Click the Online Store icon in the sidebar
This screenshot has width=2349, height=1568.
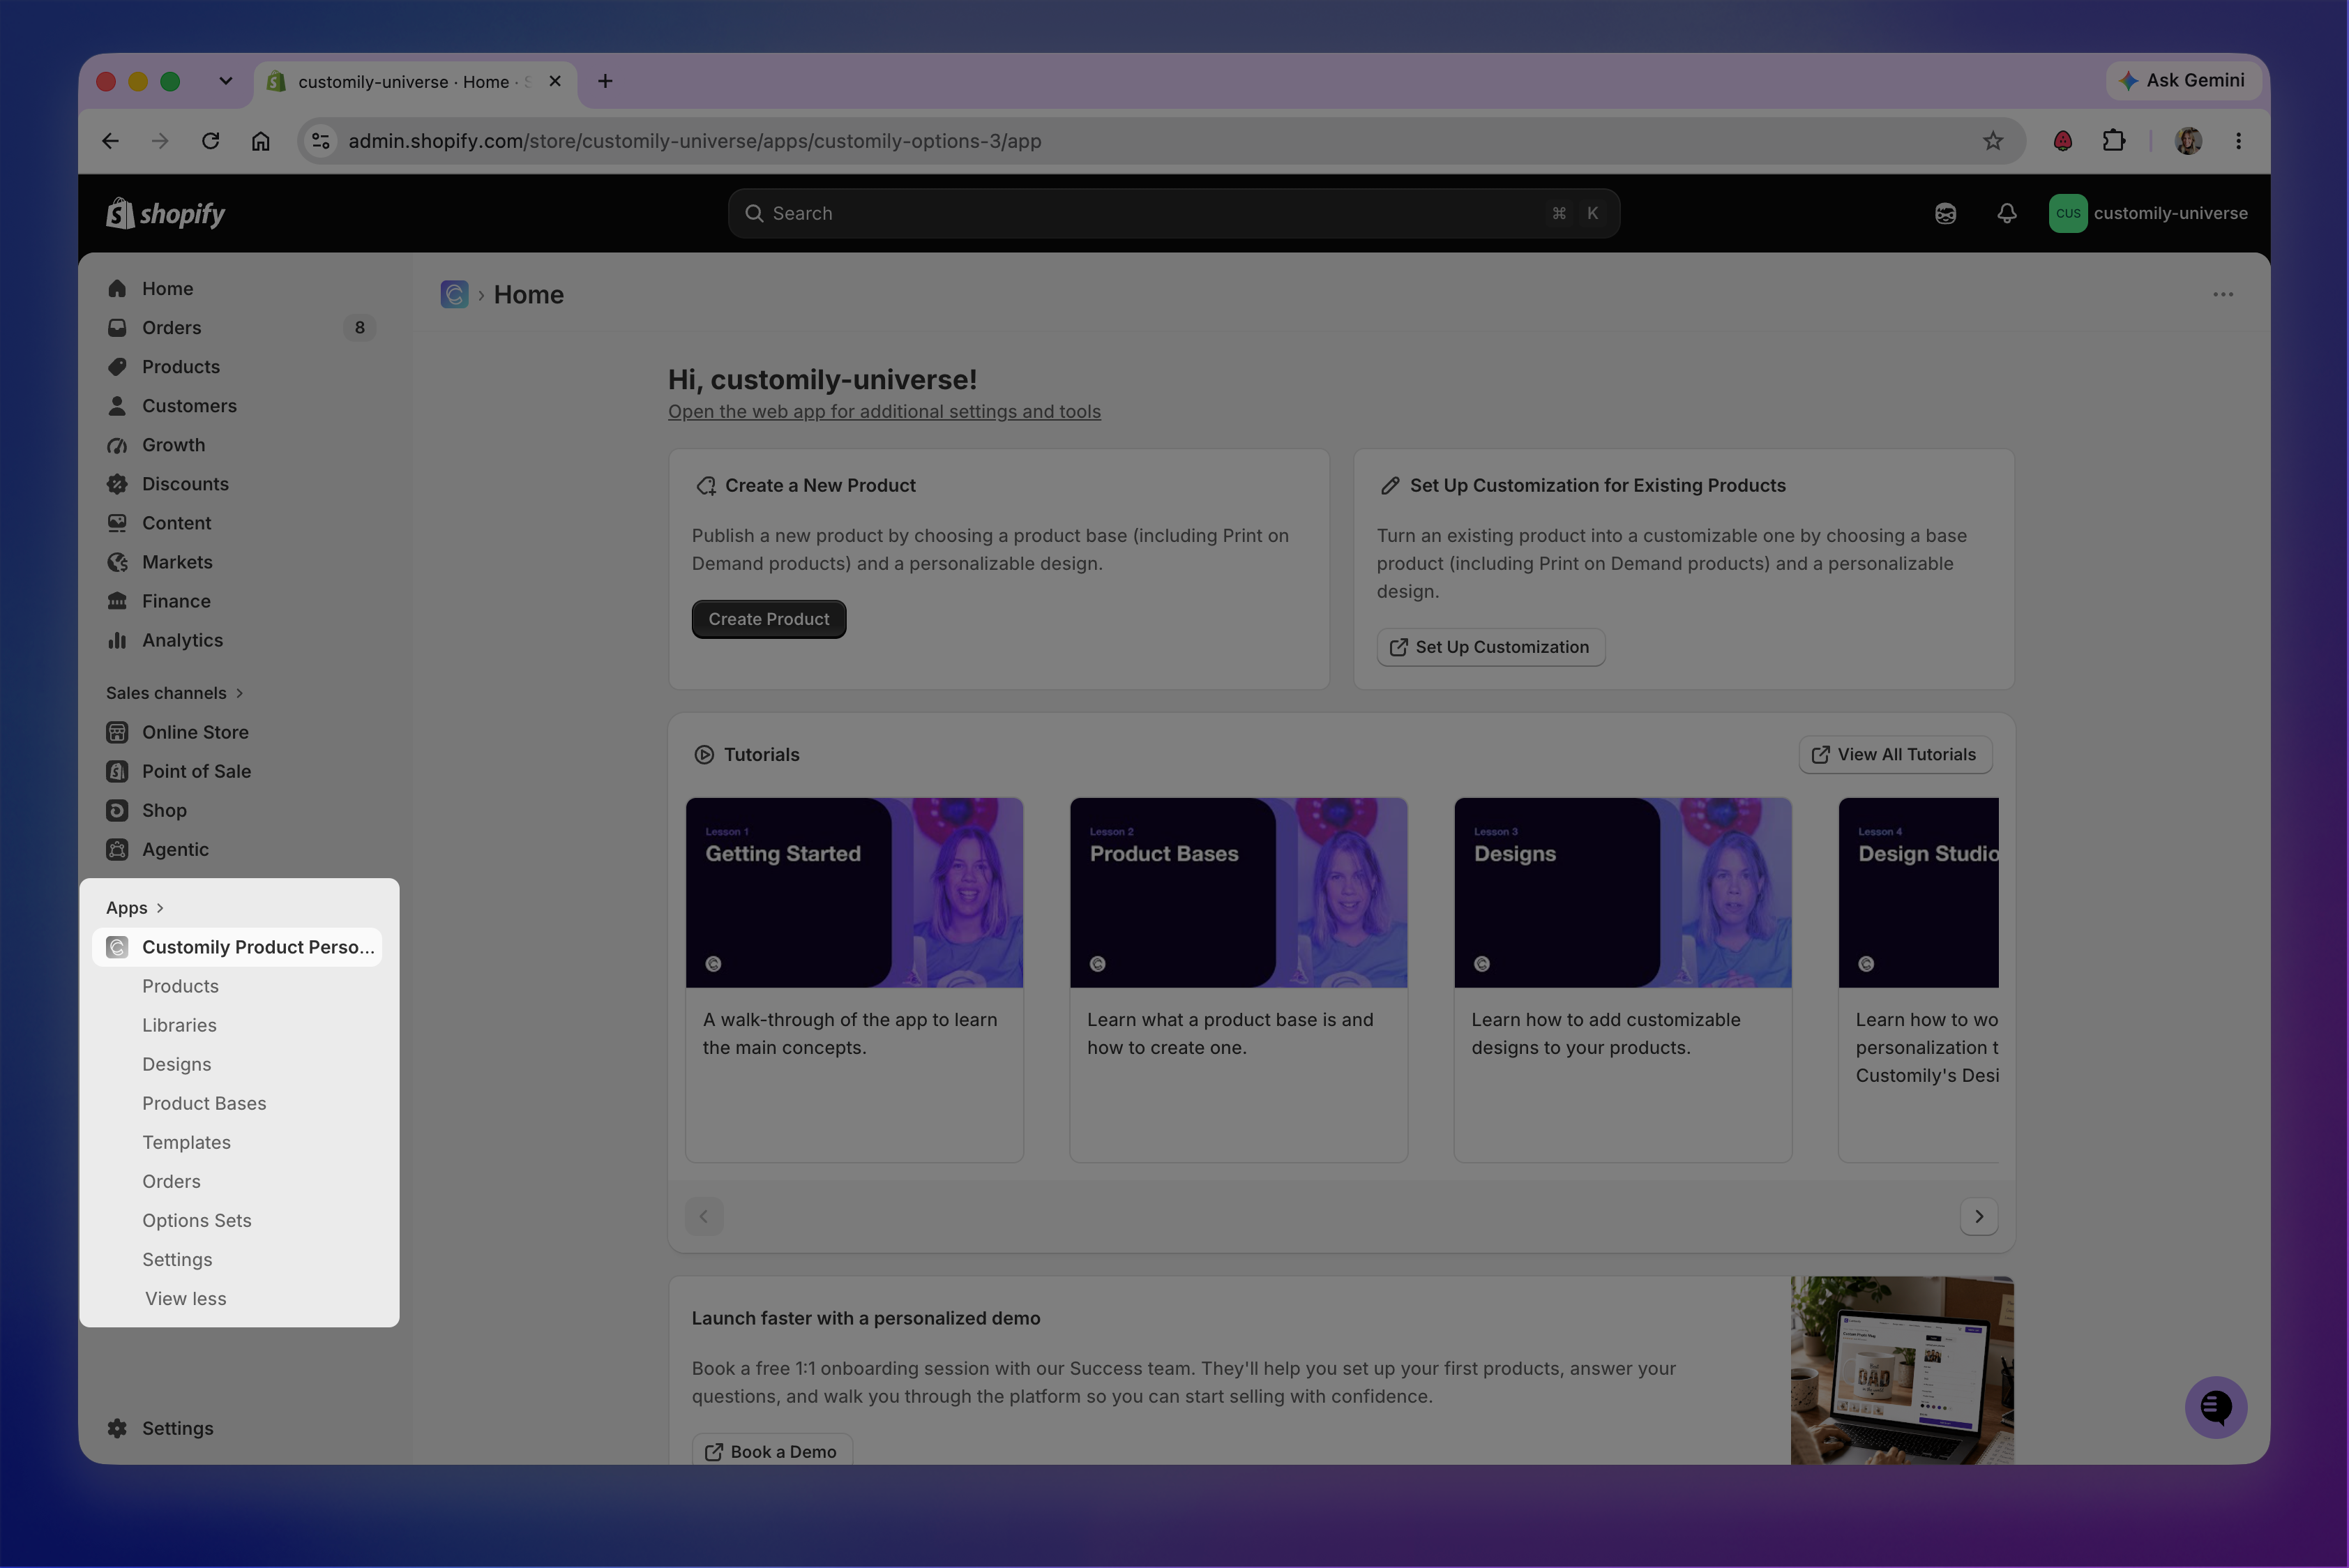[x=117, y=732]
